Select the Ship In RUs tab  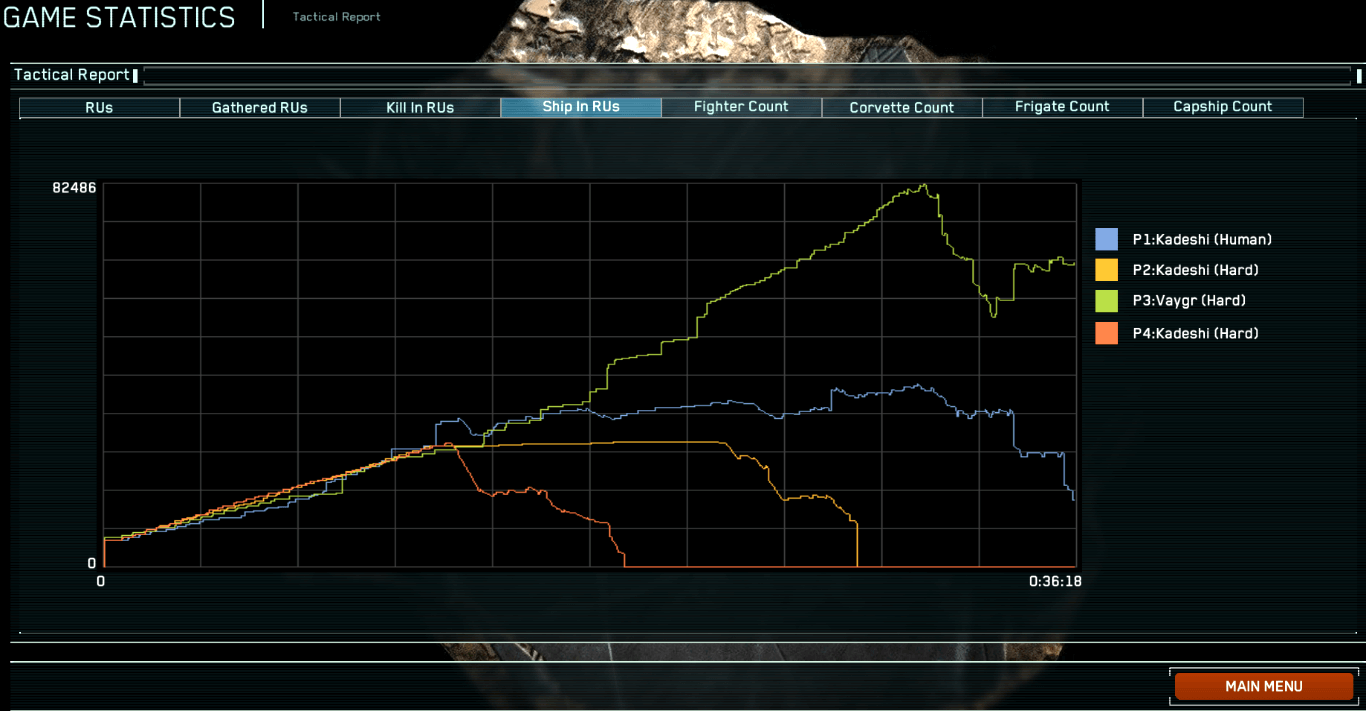point(581,107)
